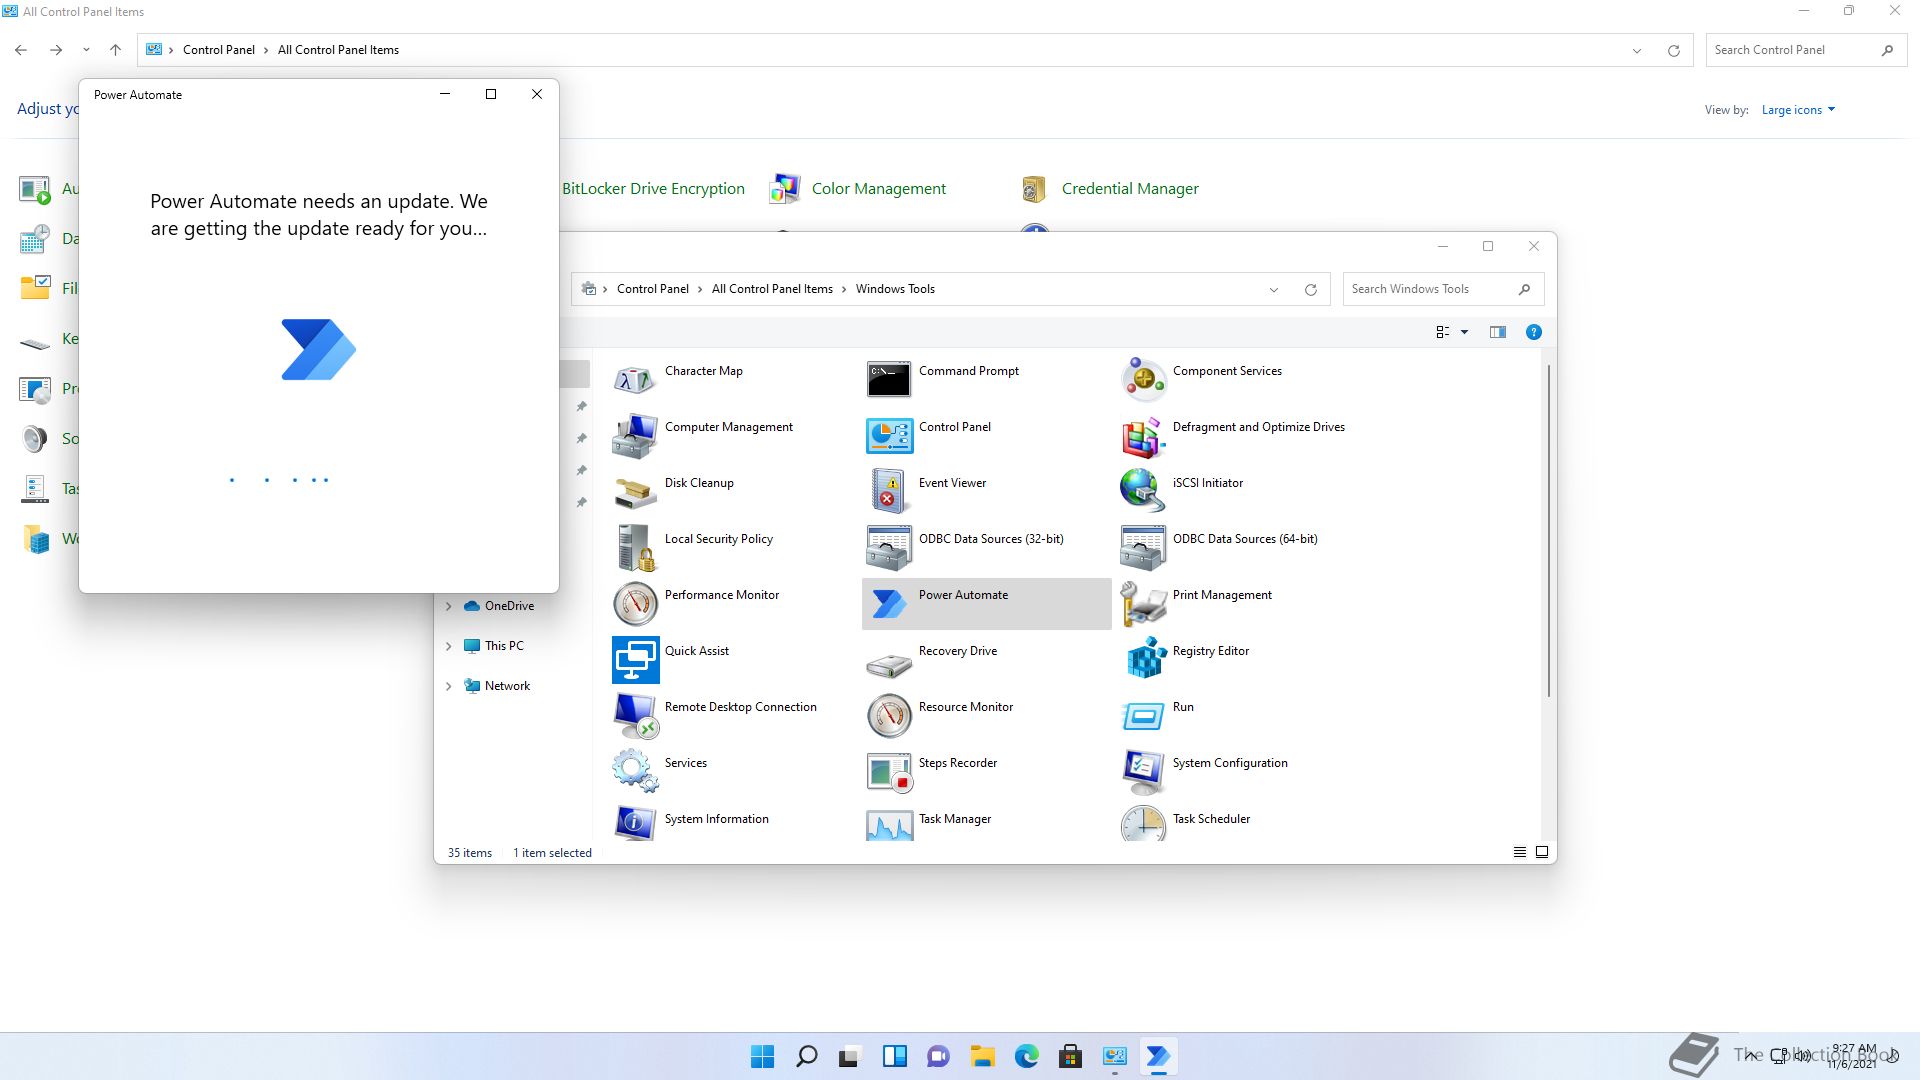Select Resource Monitor icon
Viewport: 1920px width, 1080px height.
click(889, 715)
